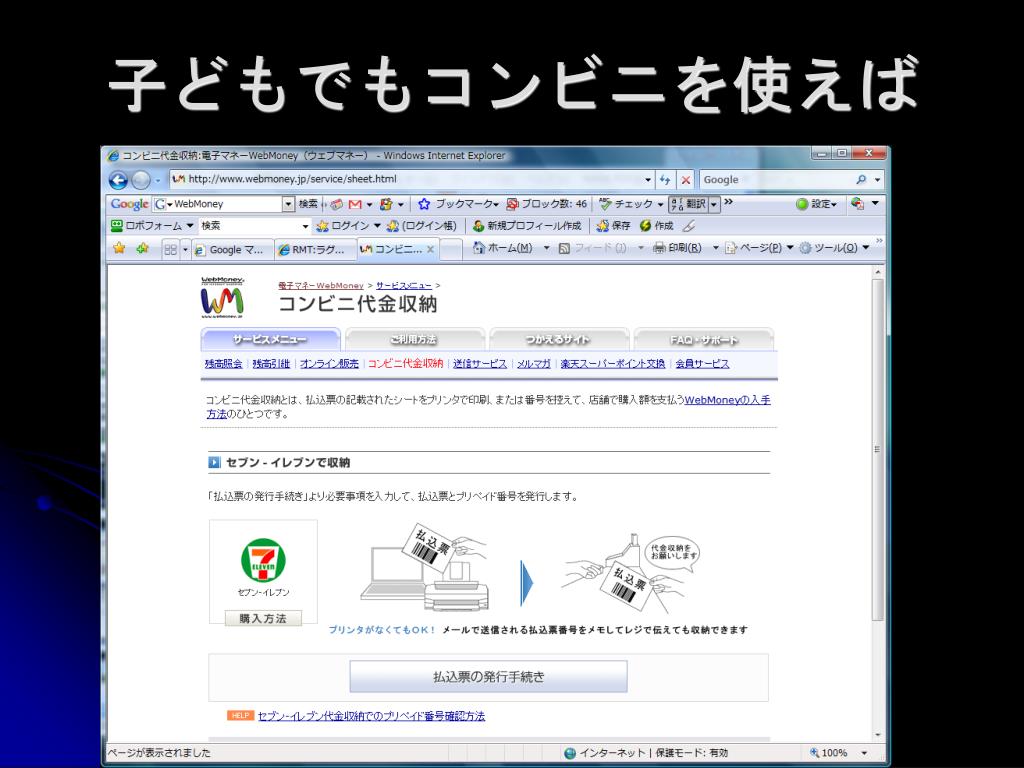Click the Home (ホーム) toolbar button
The image size is (1024, 768).
click(x=502, y=248)
